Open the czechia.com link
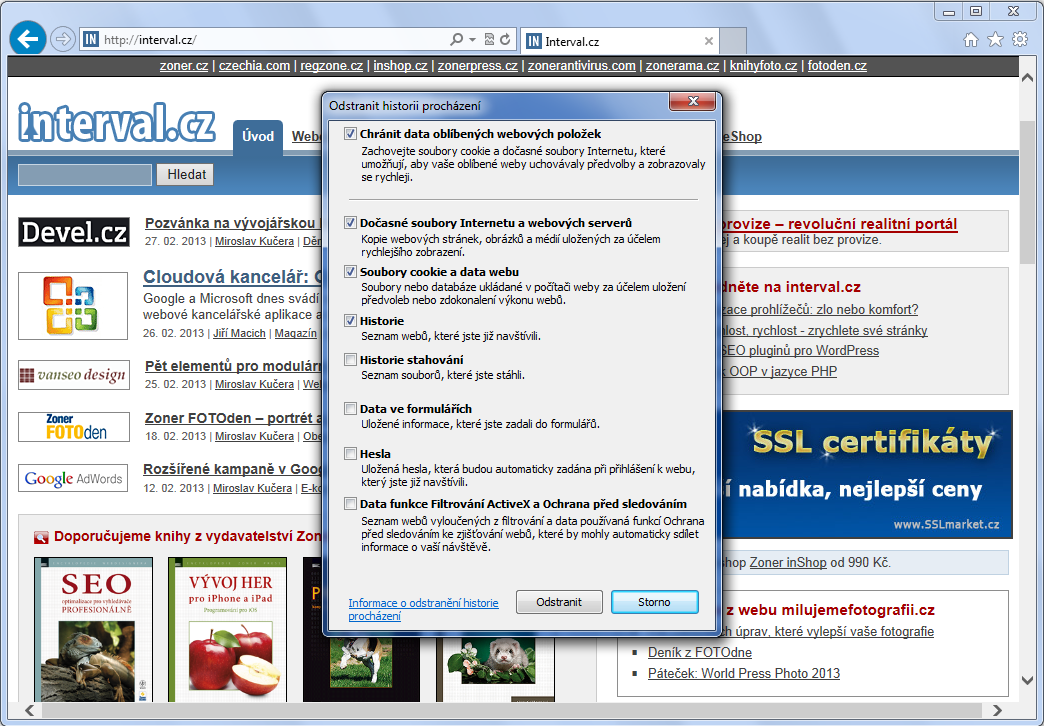 (254, 66)
